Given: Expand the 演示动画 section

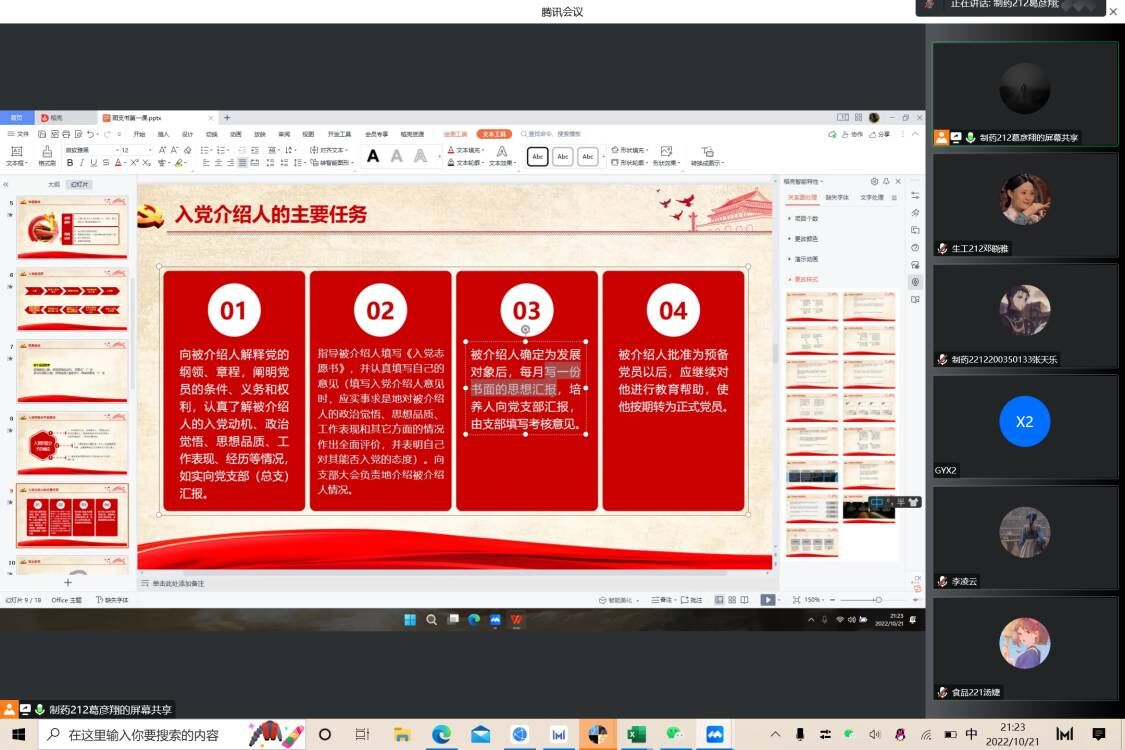Looking at the screenshot, I should [x=806, y=259].
